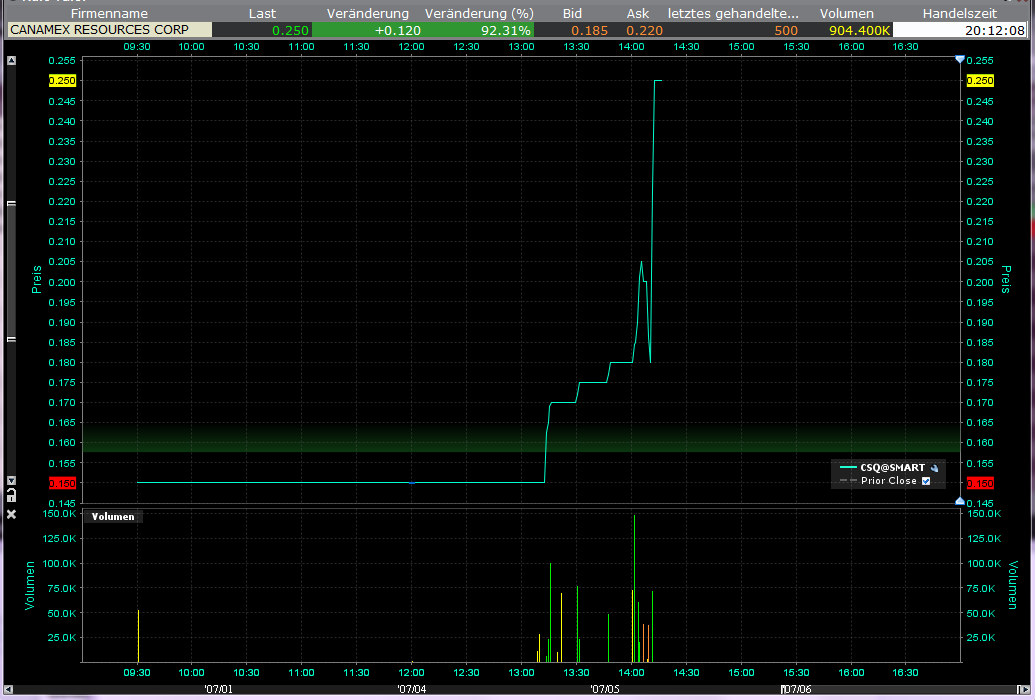Click the wrench icon beside CSQ@SMART legend
The width and height of the screenshot is (1035, 700).
pyautogui.click(x=935, y=467)
